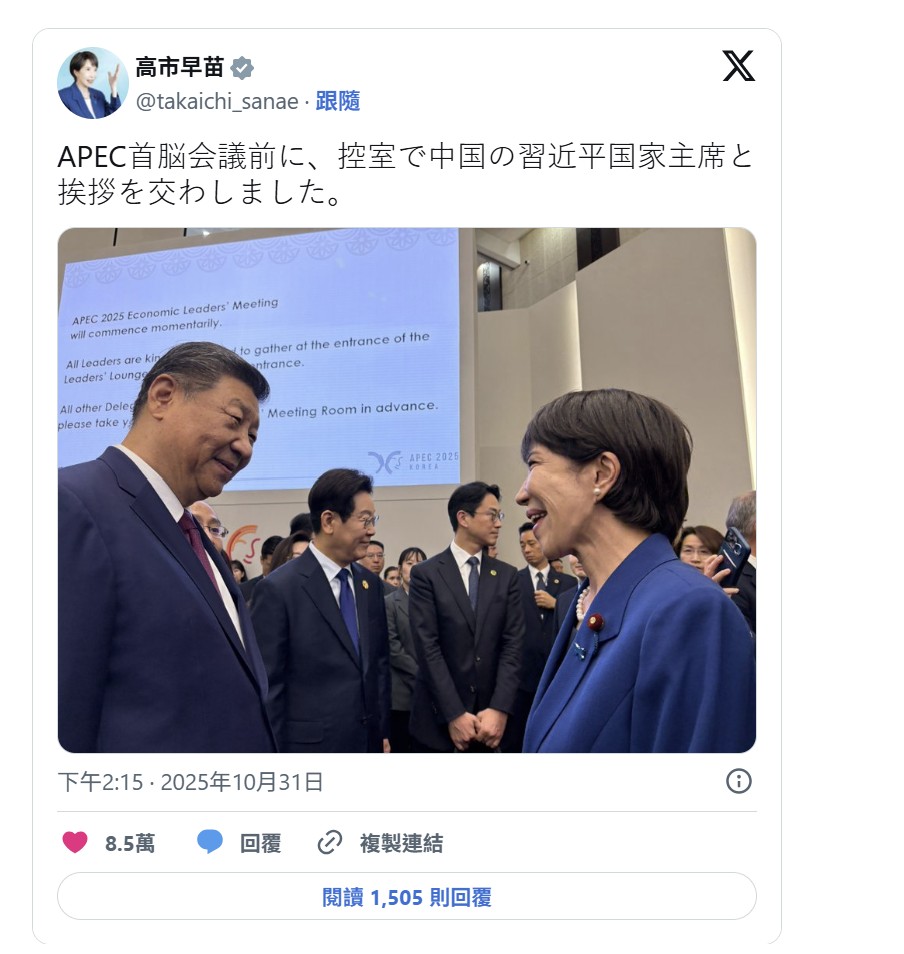Open the @takaichi_sanae handle link

pyautogui.click(x=217, y=102)
